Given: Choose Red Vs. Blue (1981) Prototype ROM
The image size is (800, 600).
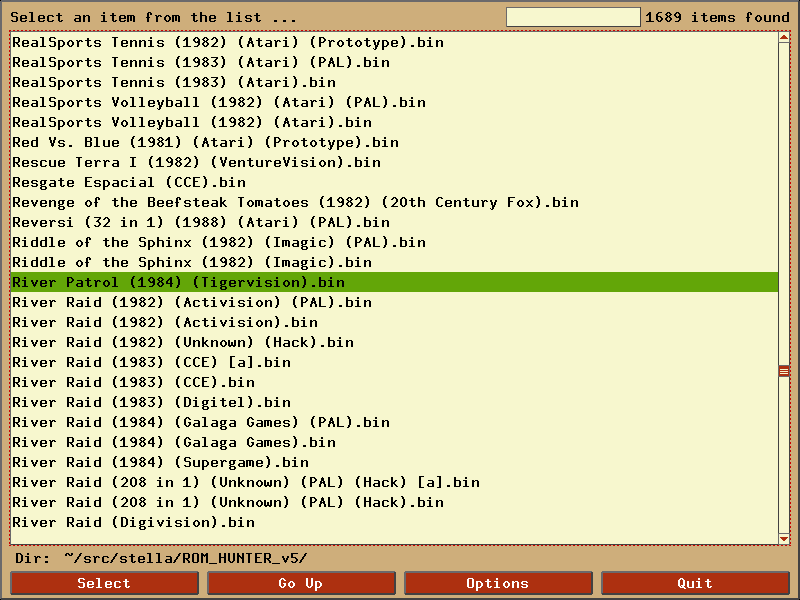Looking at the screenshot, I should point(205,142).
